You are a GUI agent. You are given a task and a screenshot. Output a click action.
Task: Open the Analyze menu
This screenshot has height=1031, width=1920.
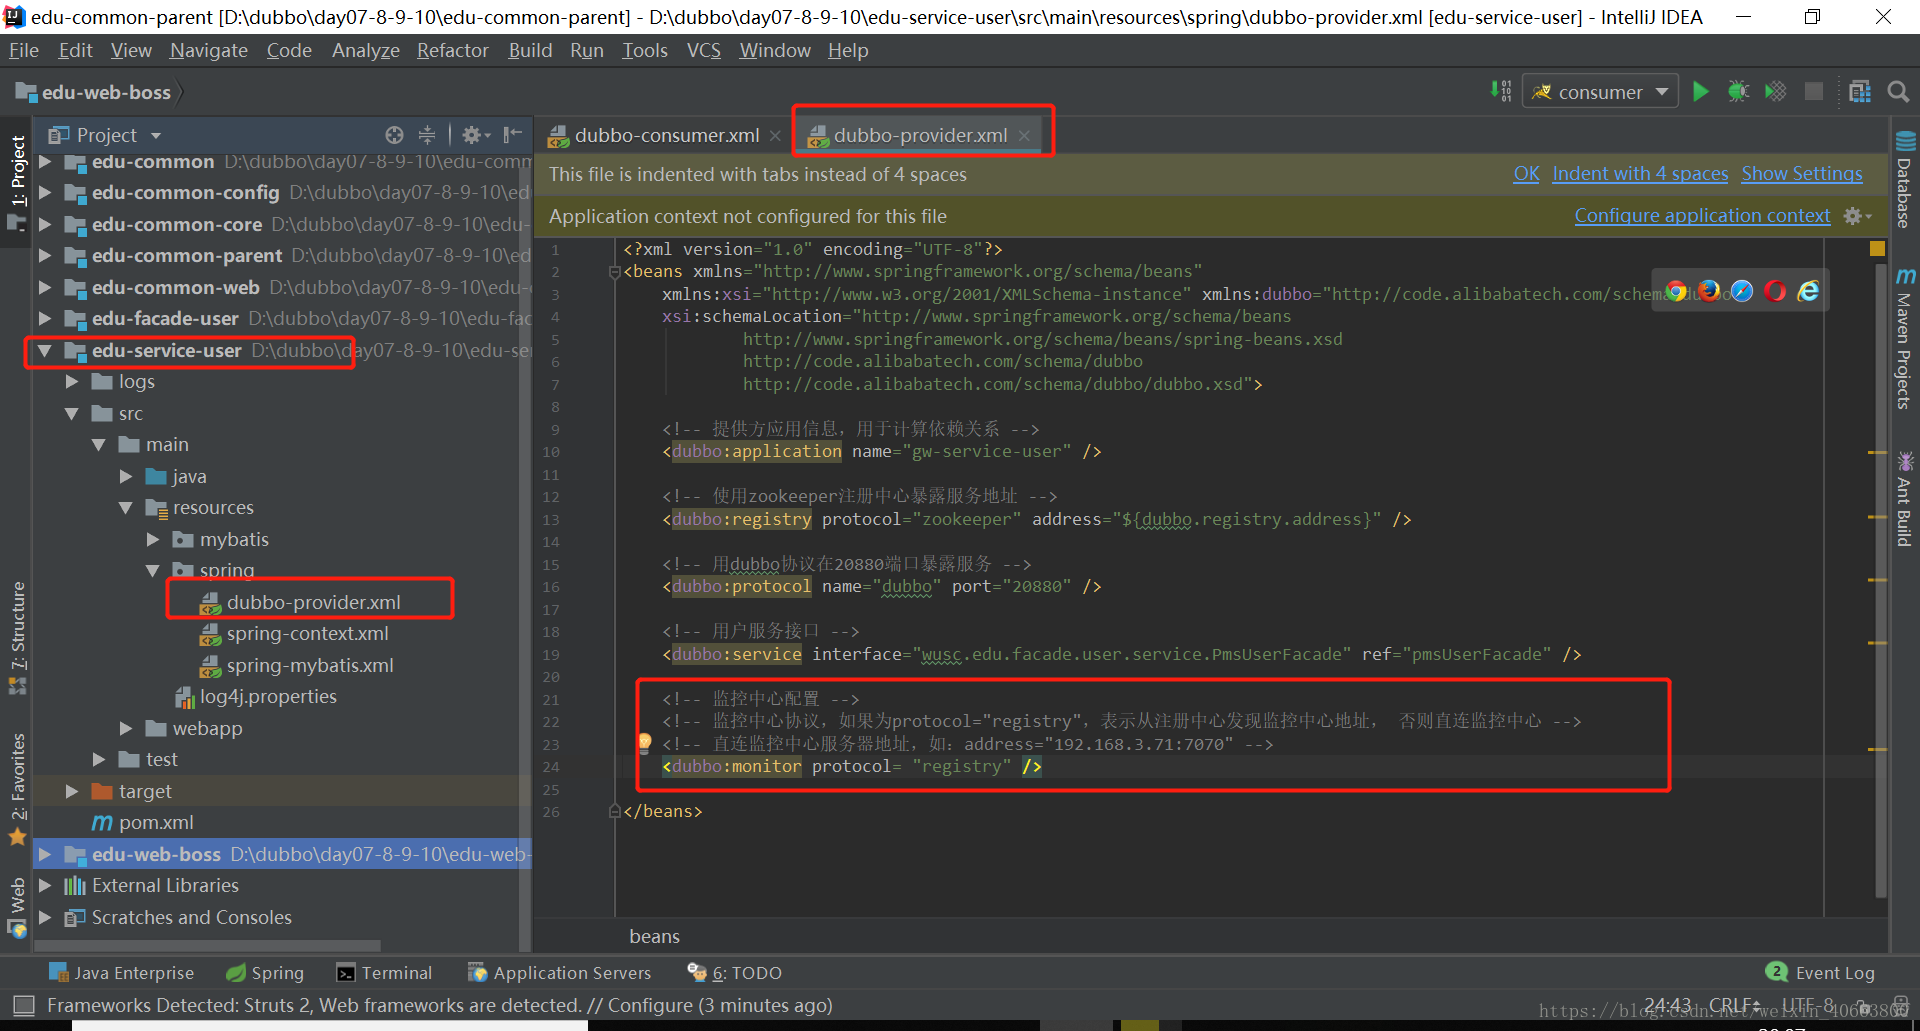point(365,50)
